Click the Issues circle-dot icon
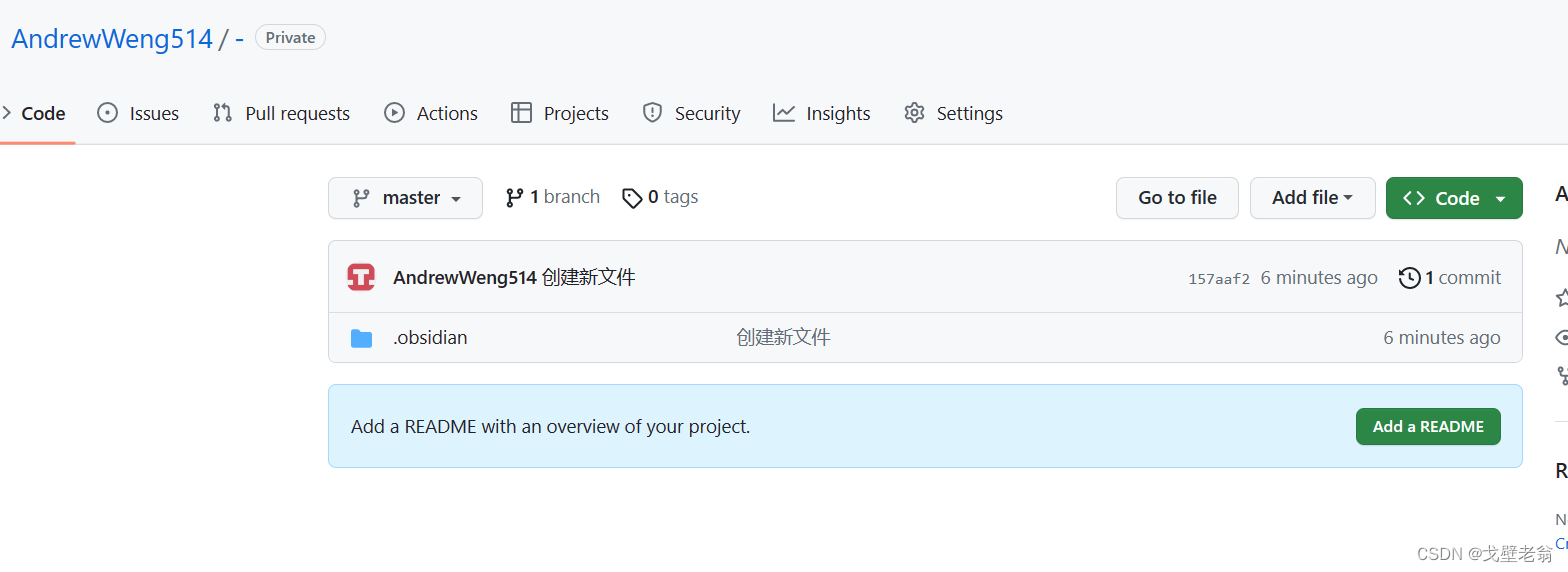 click(107, 113)
